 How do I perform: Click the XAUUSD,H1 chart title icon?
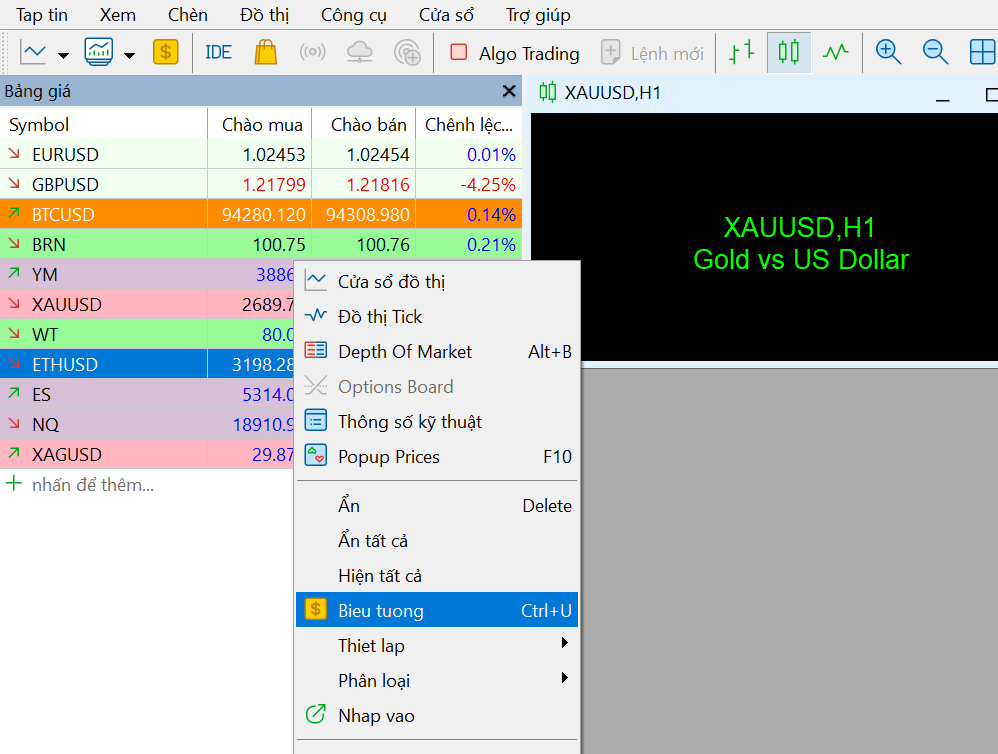point(547,92)
